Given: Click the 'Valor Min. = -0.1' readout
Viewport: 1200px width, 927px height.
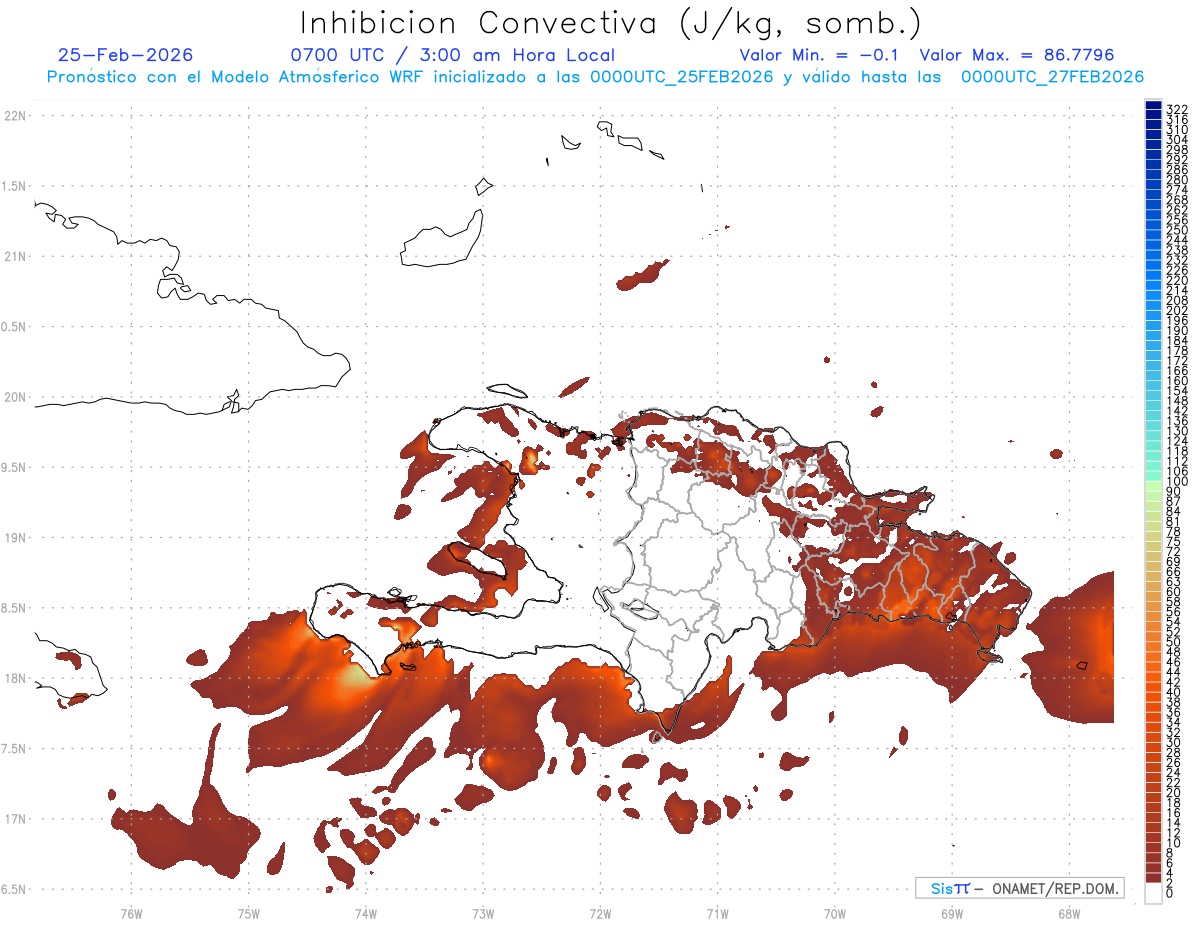Looking at the screenshot, I should (x=820, y=55).
